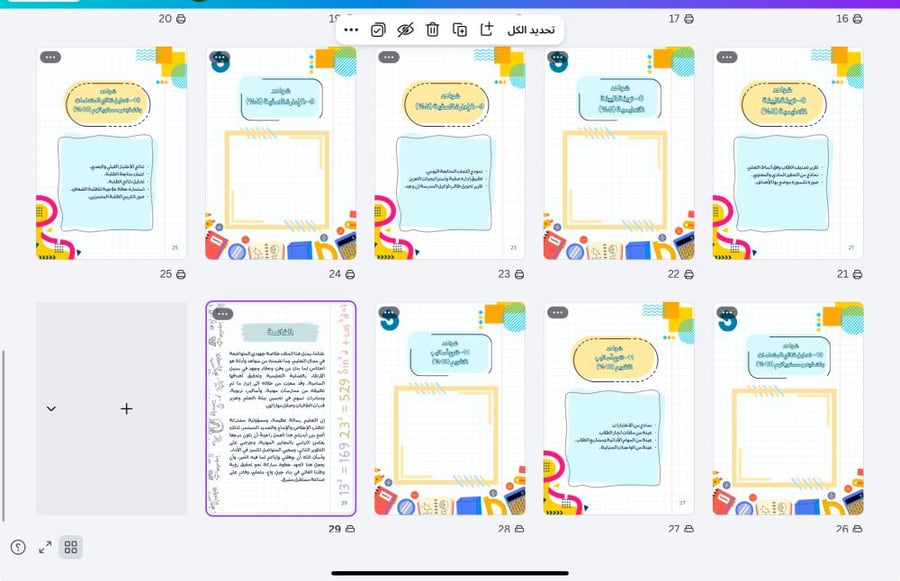Open the options menu on page 25 thumbnail
This screenshot has width=900, height=581.
pyautogui.click(x=51, y=57)
